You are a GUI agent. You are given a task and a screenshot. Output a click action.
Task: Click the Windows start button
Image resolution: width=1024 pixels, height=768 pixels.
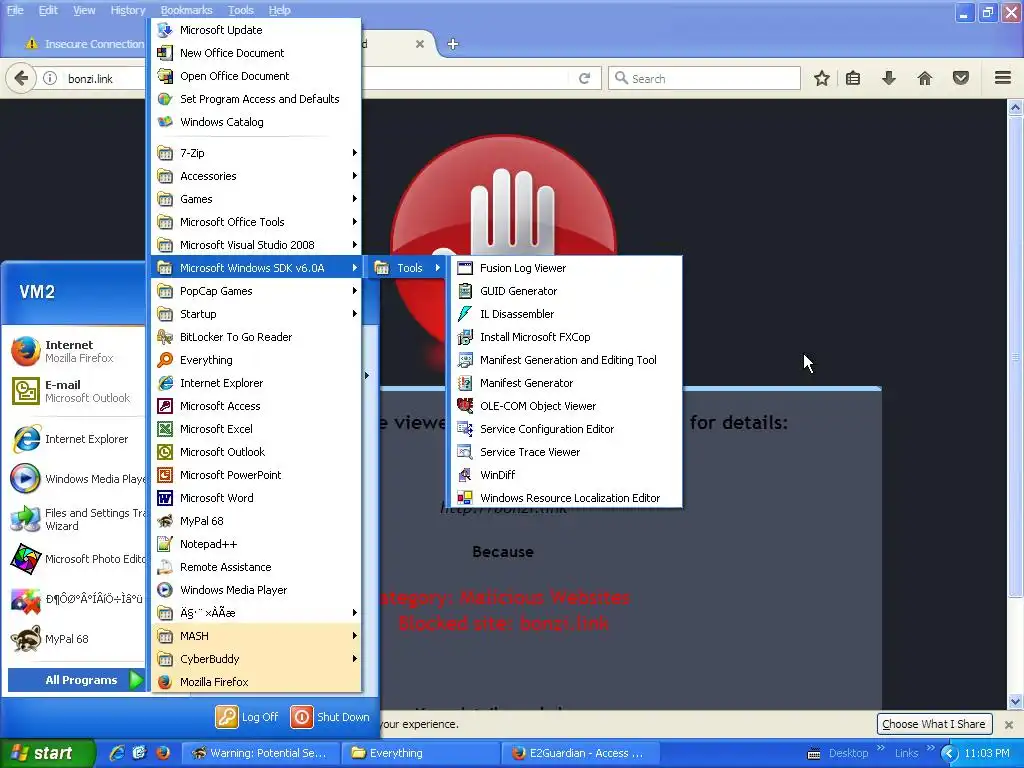point(48,753)
